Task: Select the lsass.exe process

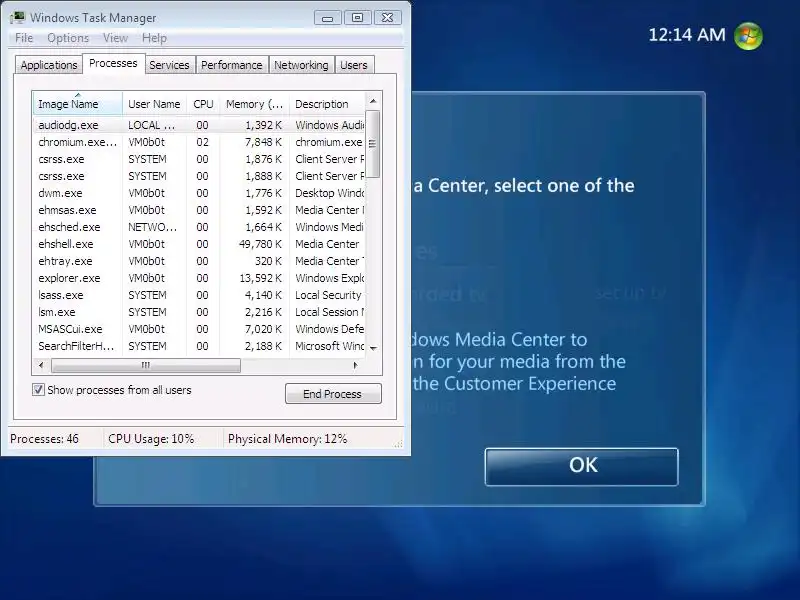Action: tap(199, 295)
